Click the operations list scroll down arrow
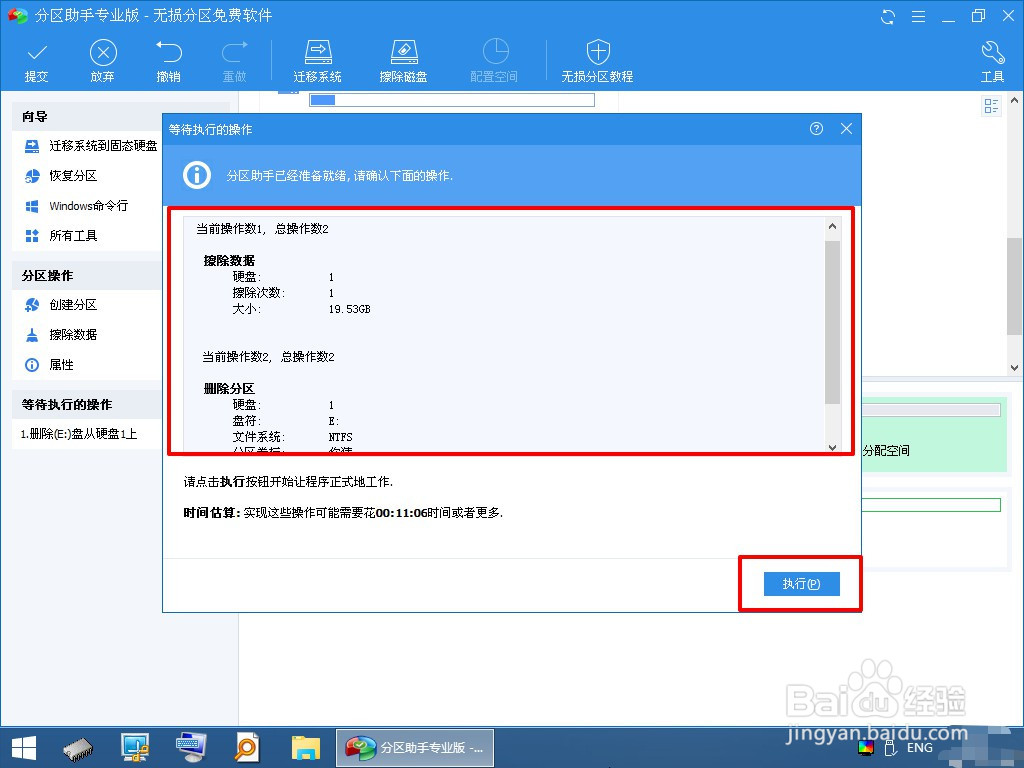This screenshot has height=768, width=1024. (x=832, y=447)
